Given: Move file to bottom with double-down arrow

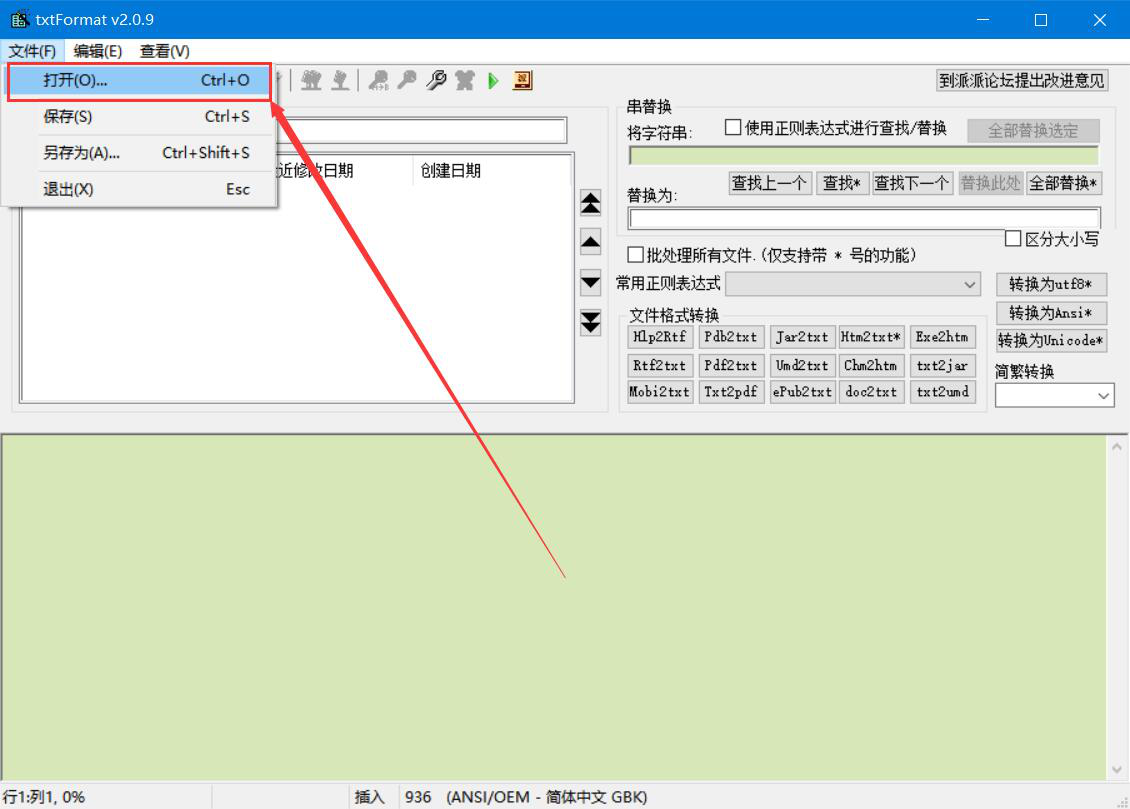Looking at the screenshot, I should tap(590, 322).
